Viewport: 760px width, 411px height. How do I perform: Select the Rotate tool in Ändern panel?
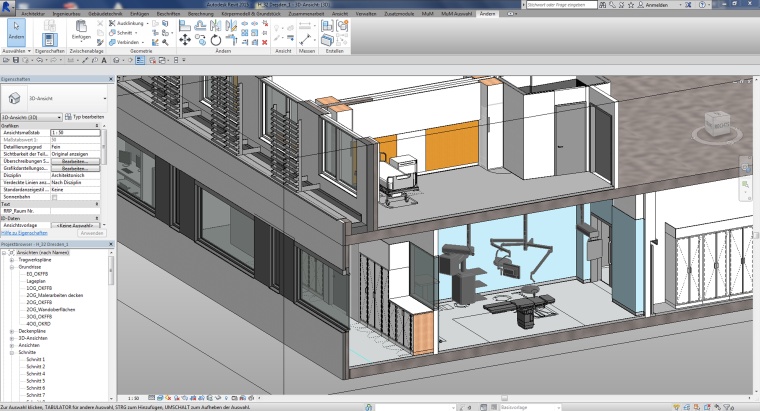pos(216,40)
